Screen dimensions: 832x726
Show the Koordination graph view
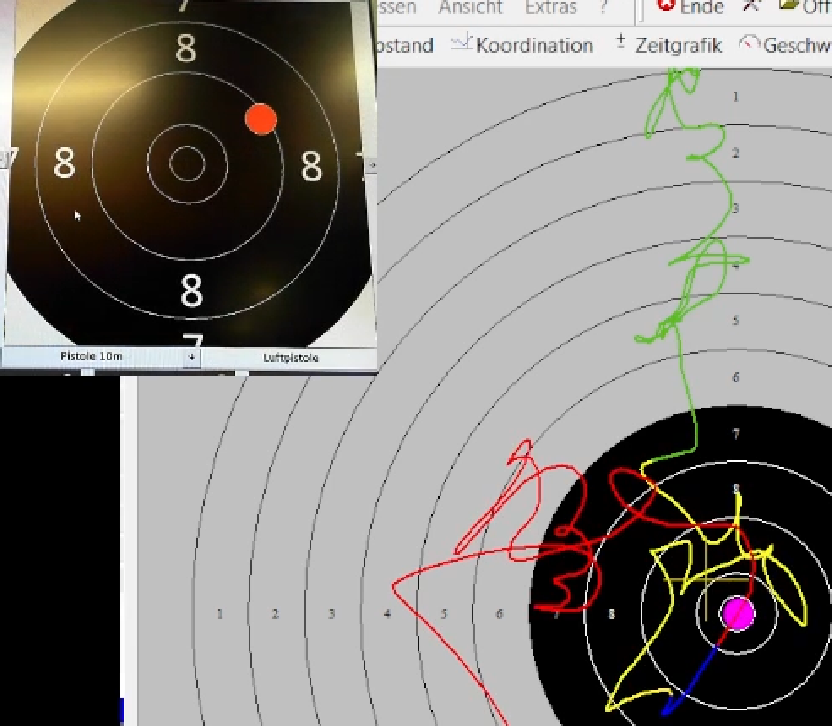521,45
